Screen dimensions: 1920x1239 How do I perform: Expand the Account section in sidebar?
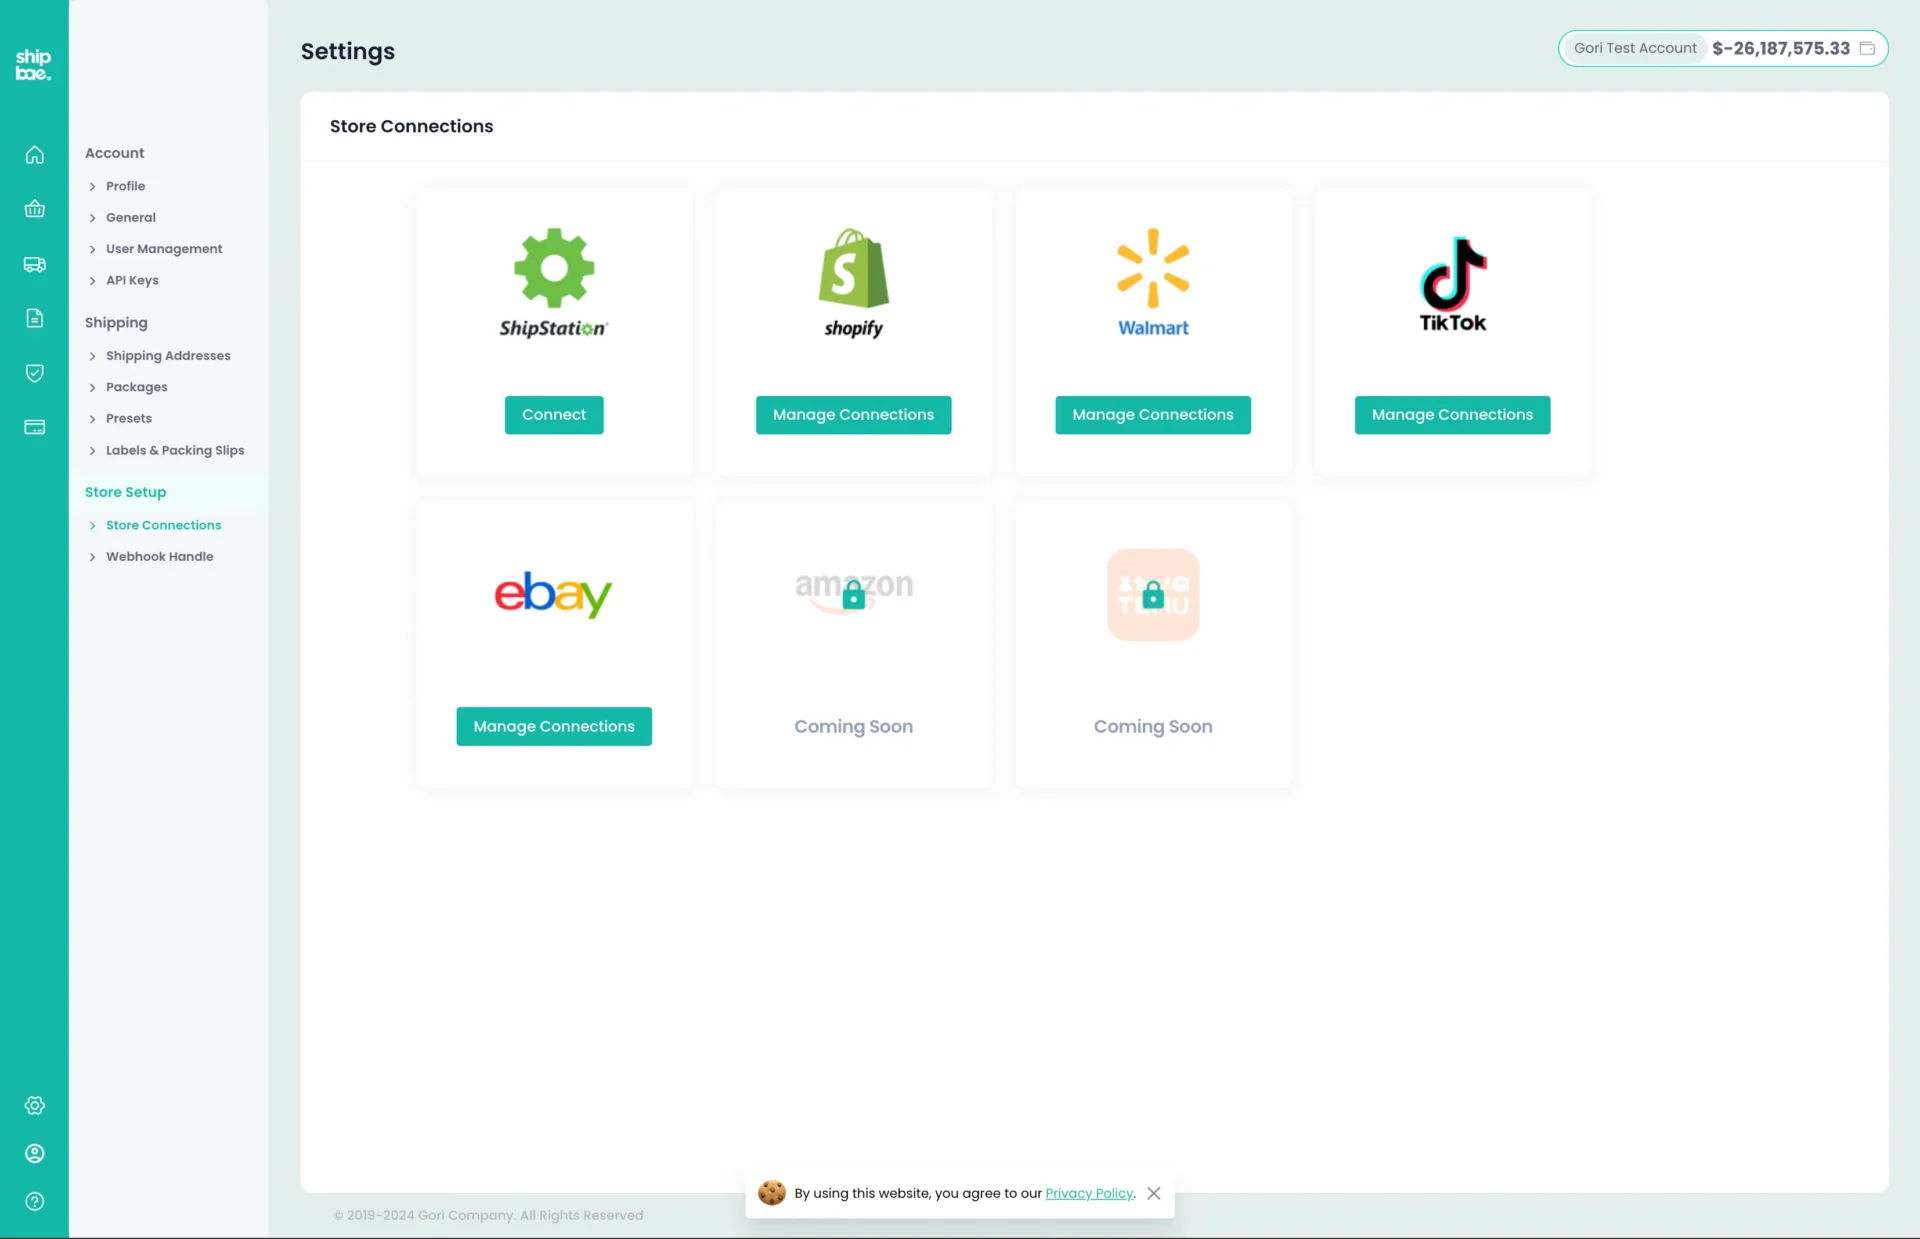pyautogui.click(x=115, y=153)
